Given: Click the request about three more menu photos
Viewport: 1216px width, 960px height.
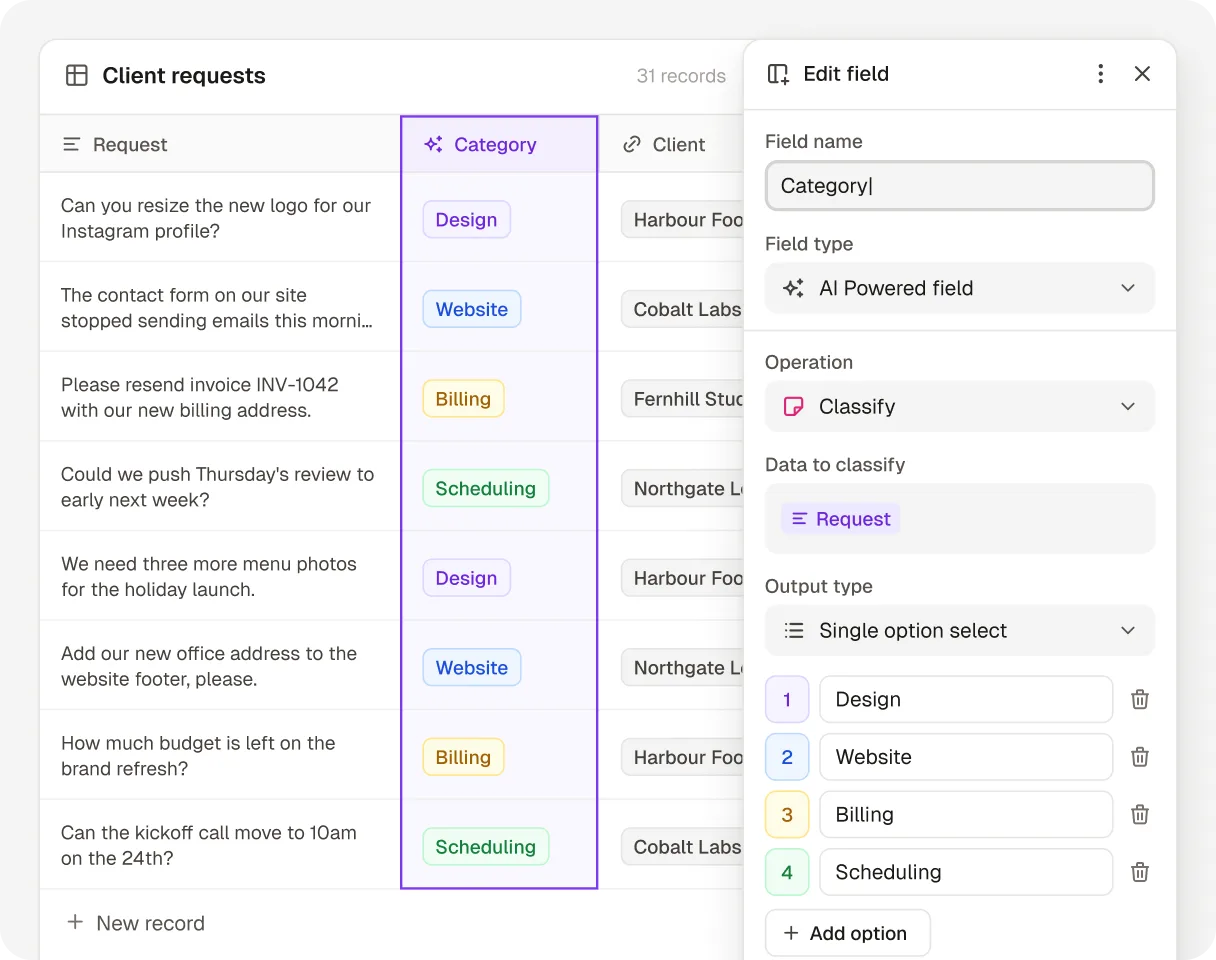Looking at the screenshot, I should [x=209, y=576].
